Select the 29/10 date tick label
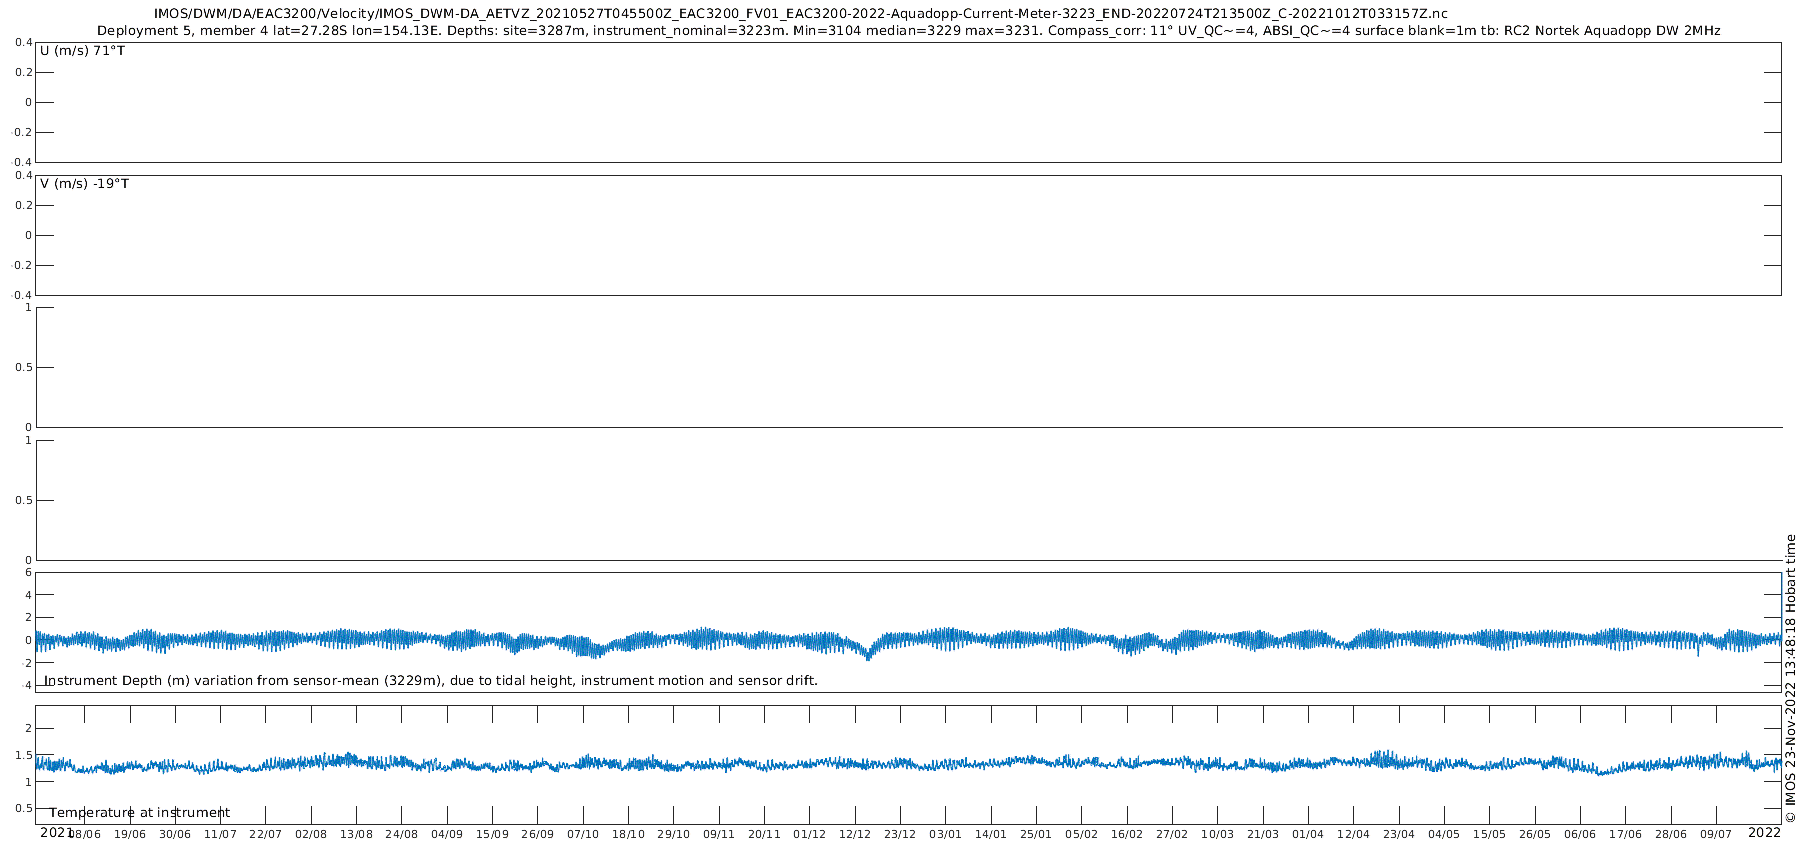1800x850 pixels. pyautogui.click(x=673, y=834)
